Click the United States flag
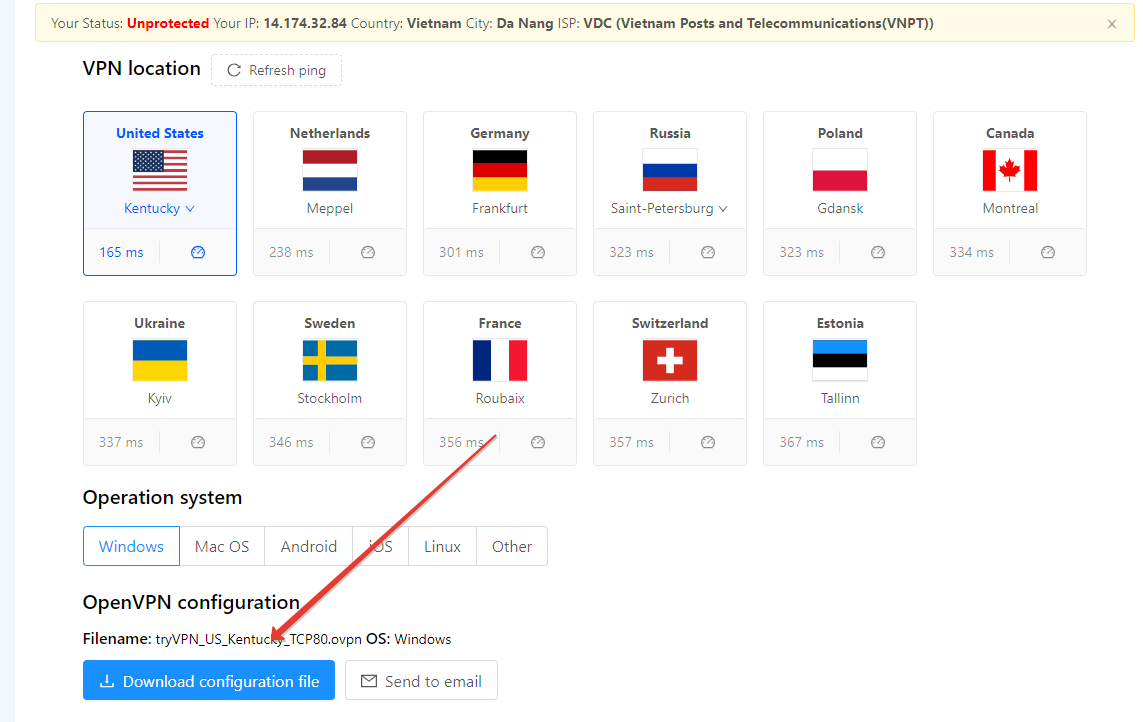 (x=160, y=170)
